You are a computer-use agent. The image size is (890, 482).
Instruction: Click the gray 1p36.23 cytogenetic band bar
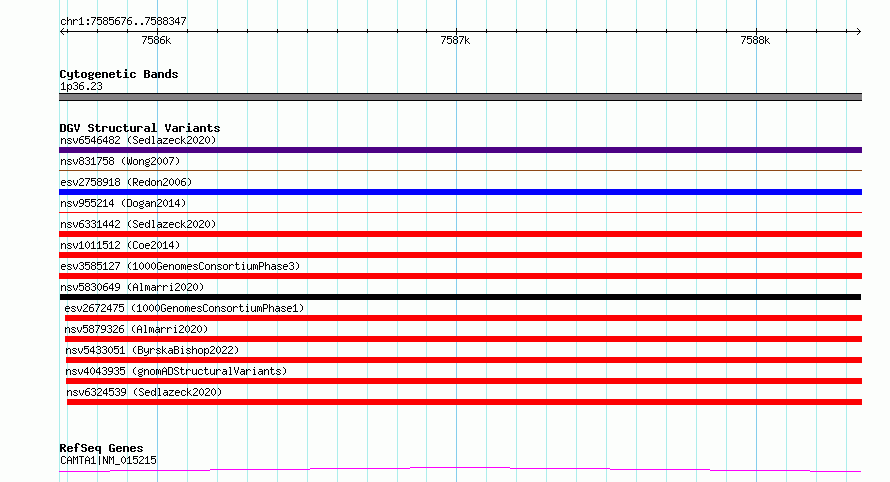click(460, 97)
